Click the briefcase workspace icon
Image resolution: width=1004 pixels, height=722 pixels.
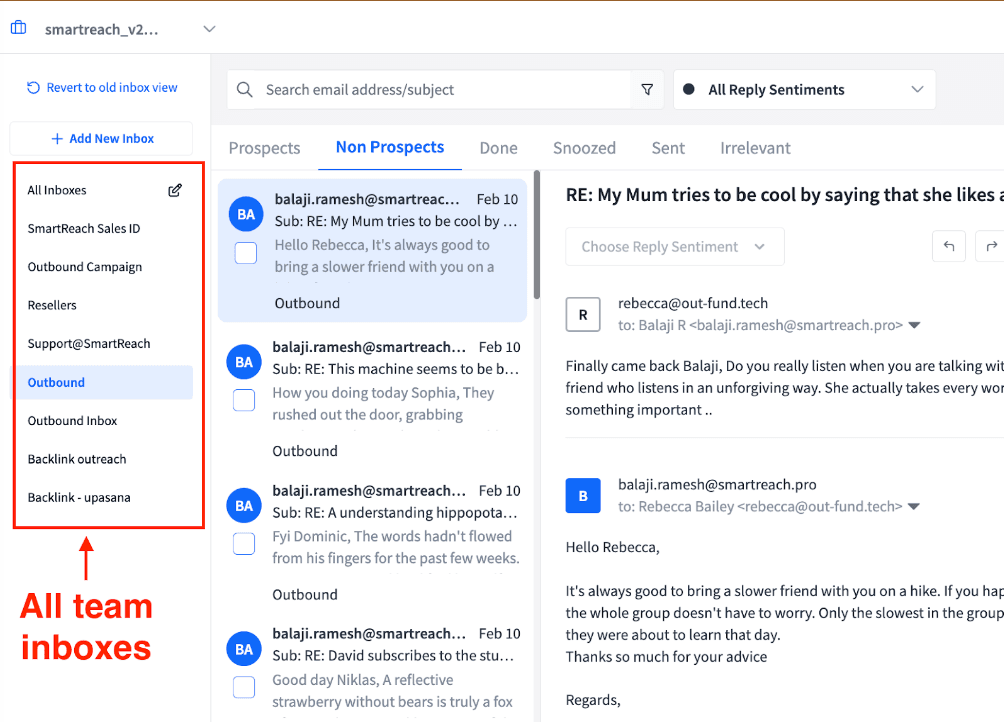[x=18, y=27]
